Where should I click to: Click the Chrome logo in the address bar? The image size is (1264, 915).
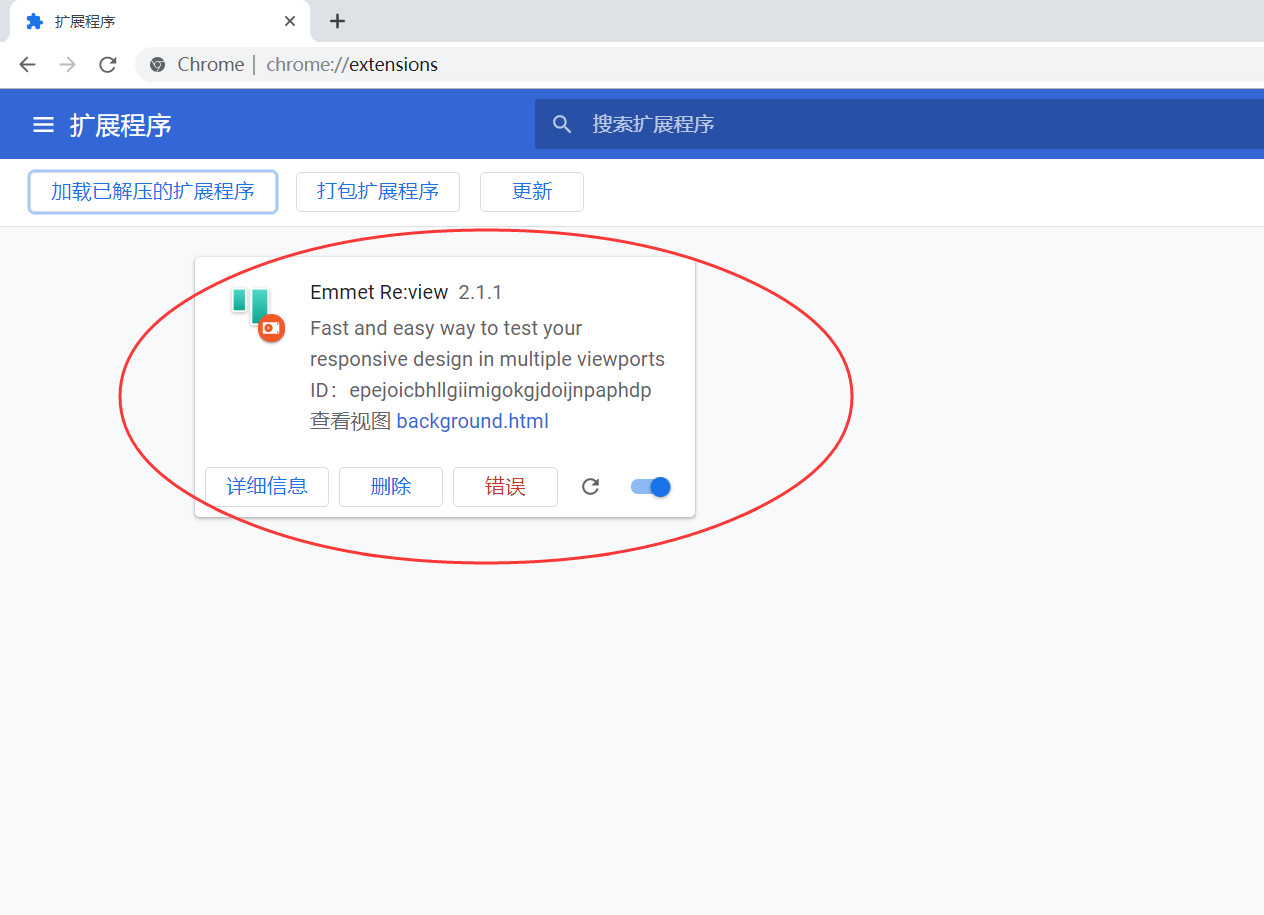click(157, 64)
